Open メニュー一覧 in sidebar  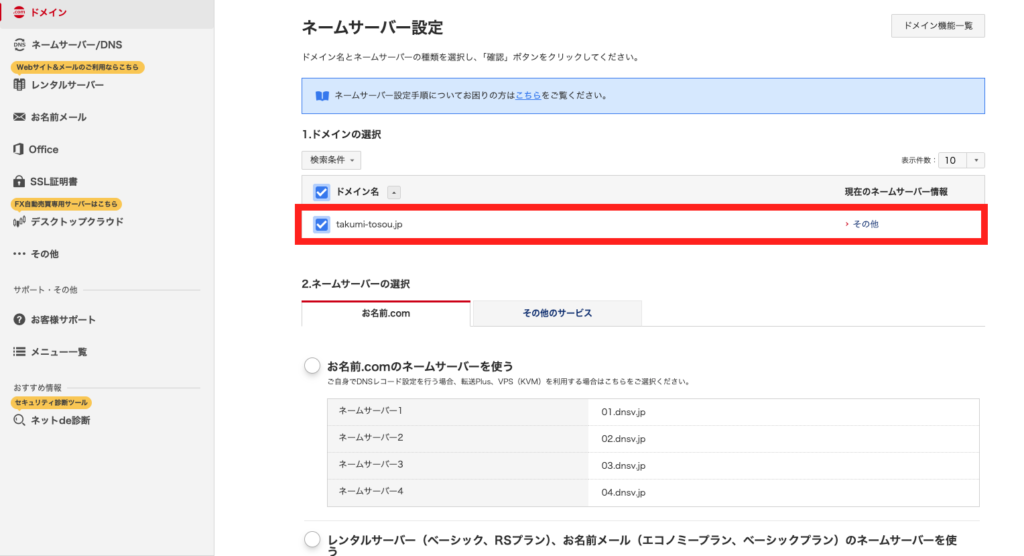point(59,352)
